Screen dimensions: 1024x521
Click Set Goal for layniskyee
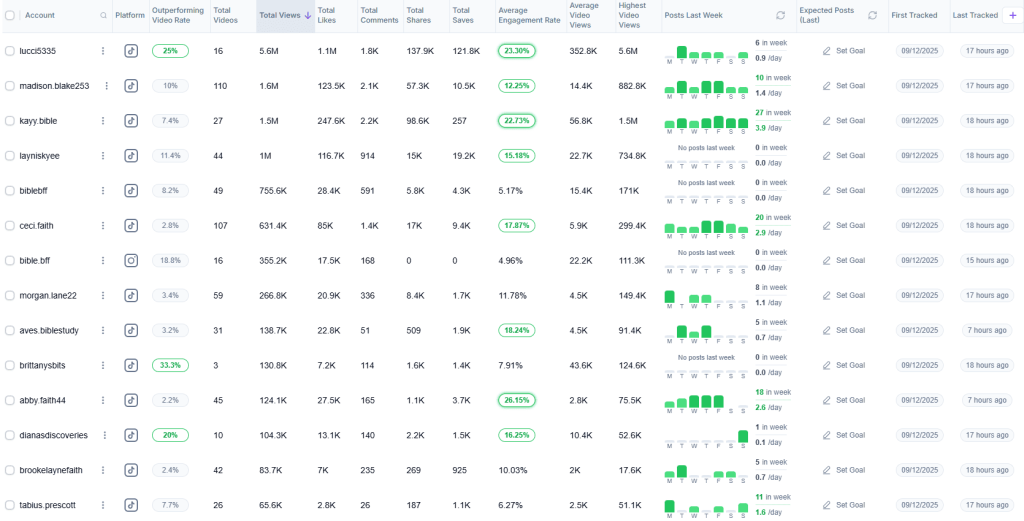click(843, 156)
